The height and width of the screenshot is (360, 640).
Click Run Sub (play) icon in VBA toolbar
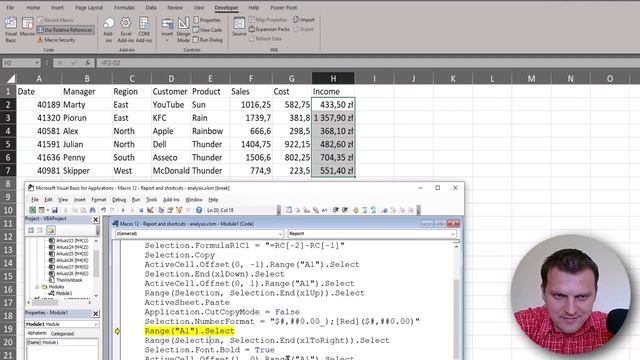click(123, 210)
